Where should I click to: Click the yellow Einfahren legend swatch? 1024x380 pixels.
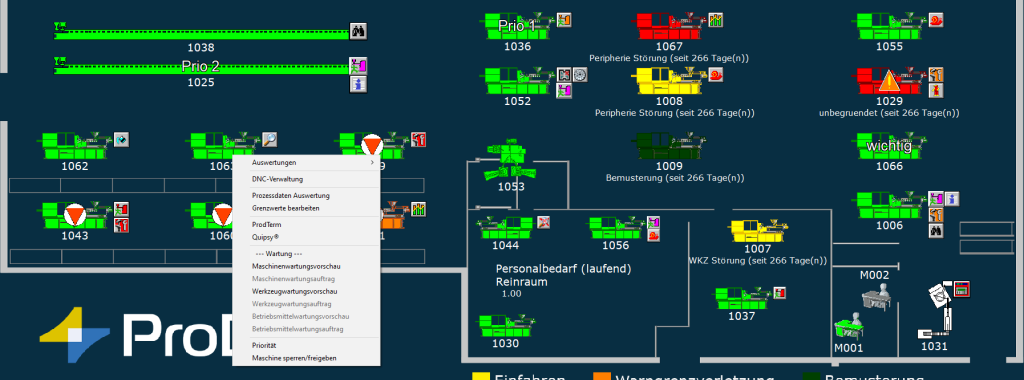(x=481, y=377)
